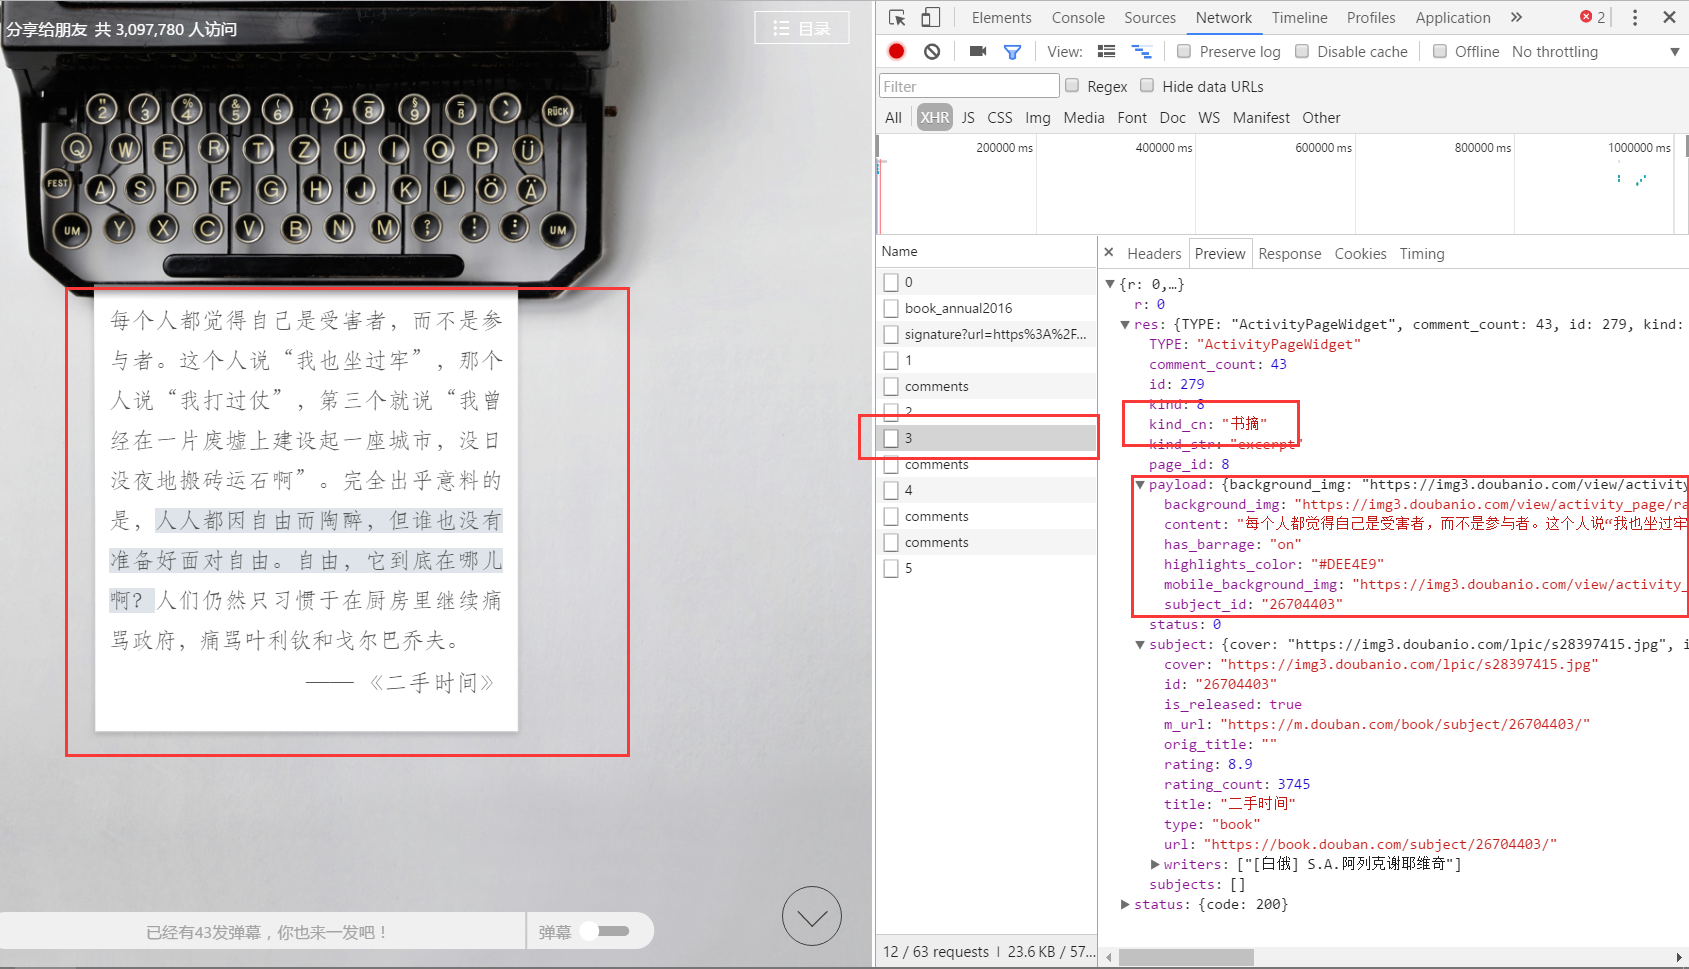Image resolution: width=1689 pixels, height=969 pixels.
Task: Stop recording network log red button
Action: click(896, 51)
